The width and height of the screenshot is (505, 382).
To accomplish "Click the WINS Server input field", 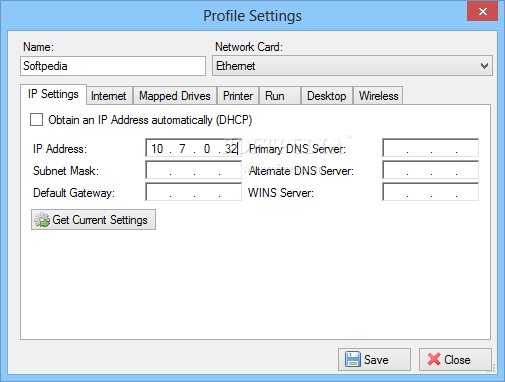I will [x=430, y=192].
